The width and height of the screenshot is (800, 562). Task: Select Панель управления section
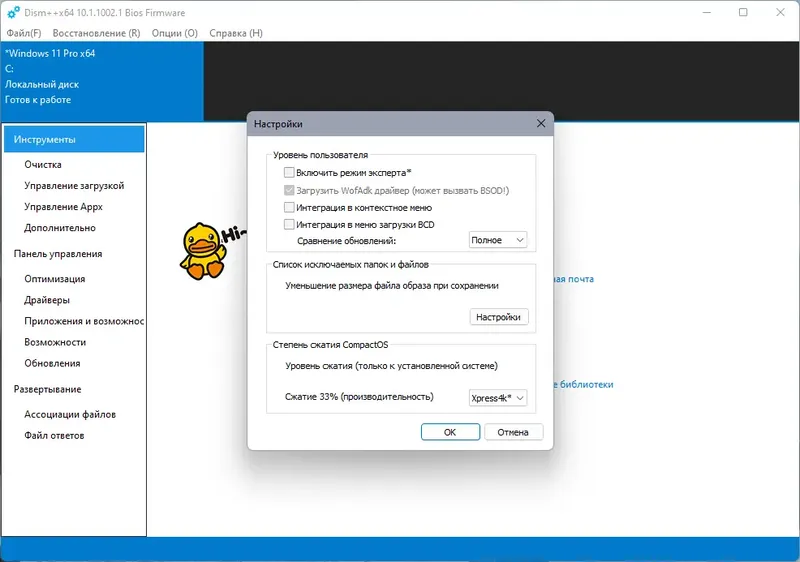pyautogui.click(x=58, y=254)
